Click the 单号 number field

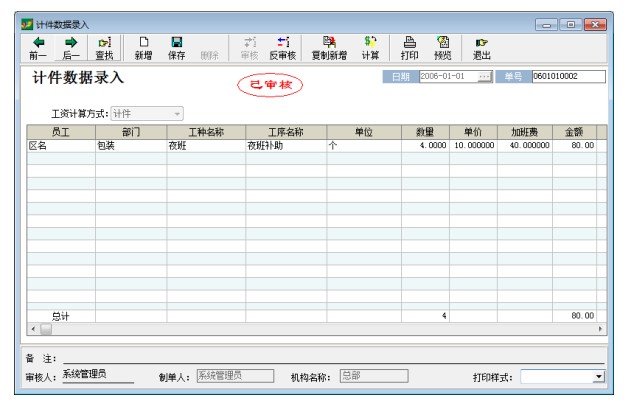coord(567,77)
